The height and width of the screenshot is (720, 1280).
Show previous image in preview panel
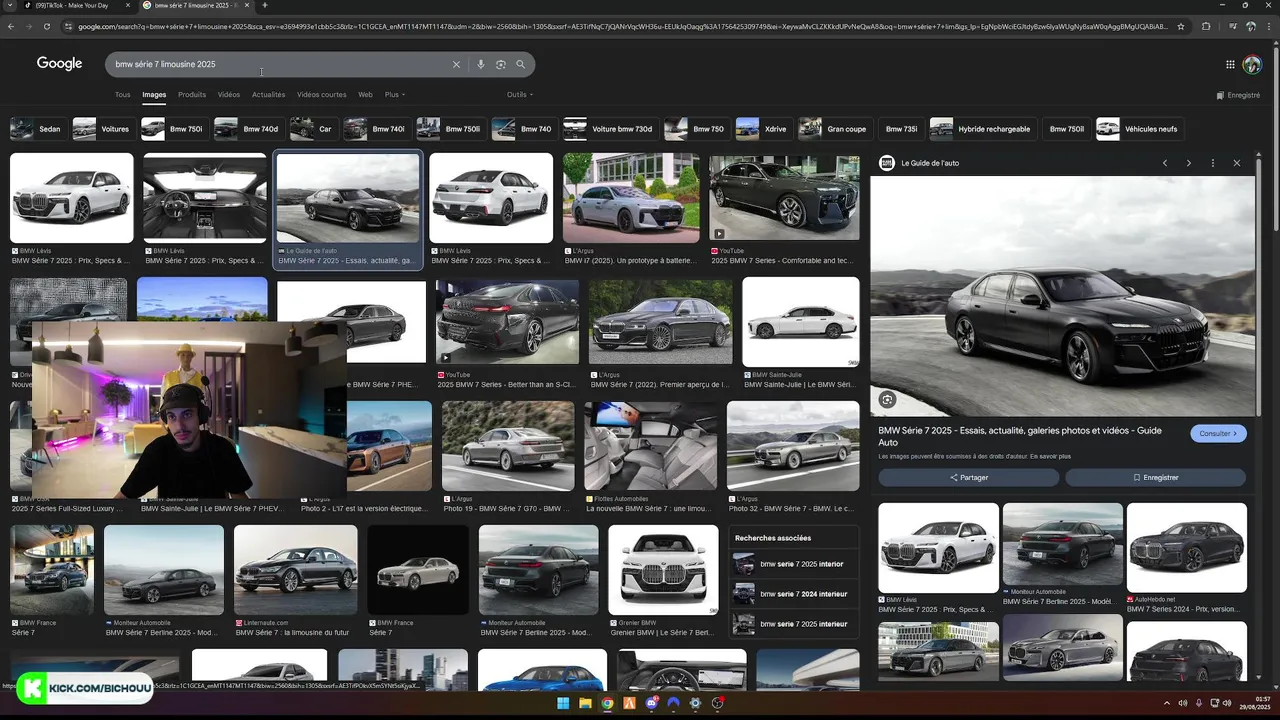coord(1165,163)
